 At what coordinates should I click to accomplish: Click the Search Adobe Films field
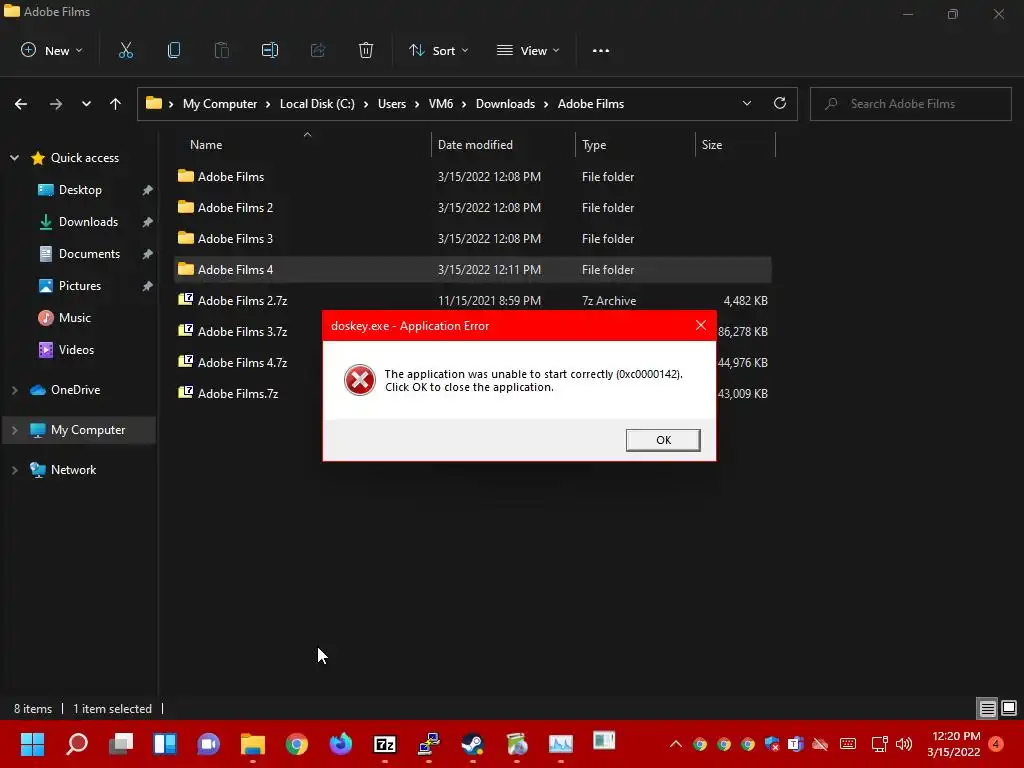click(x=910, y=104)
